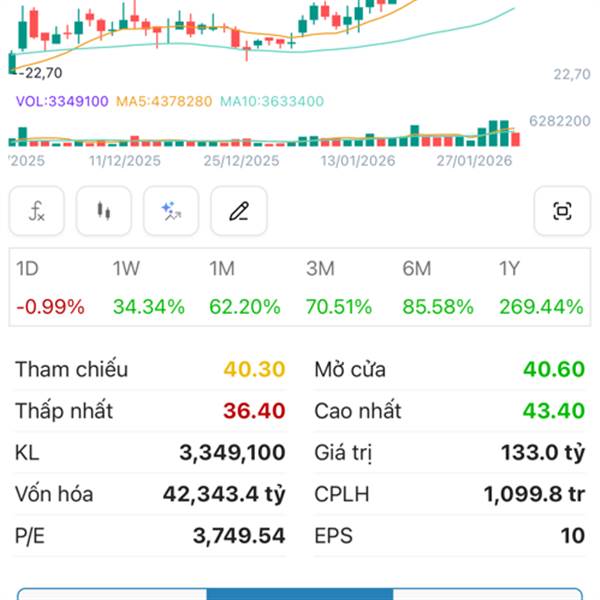The width and height of the screenshot is (600, 600).
Task: Tap the Tham chiếu price 40.30
Action: click(x=254, y=370)
